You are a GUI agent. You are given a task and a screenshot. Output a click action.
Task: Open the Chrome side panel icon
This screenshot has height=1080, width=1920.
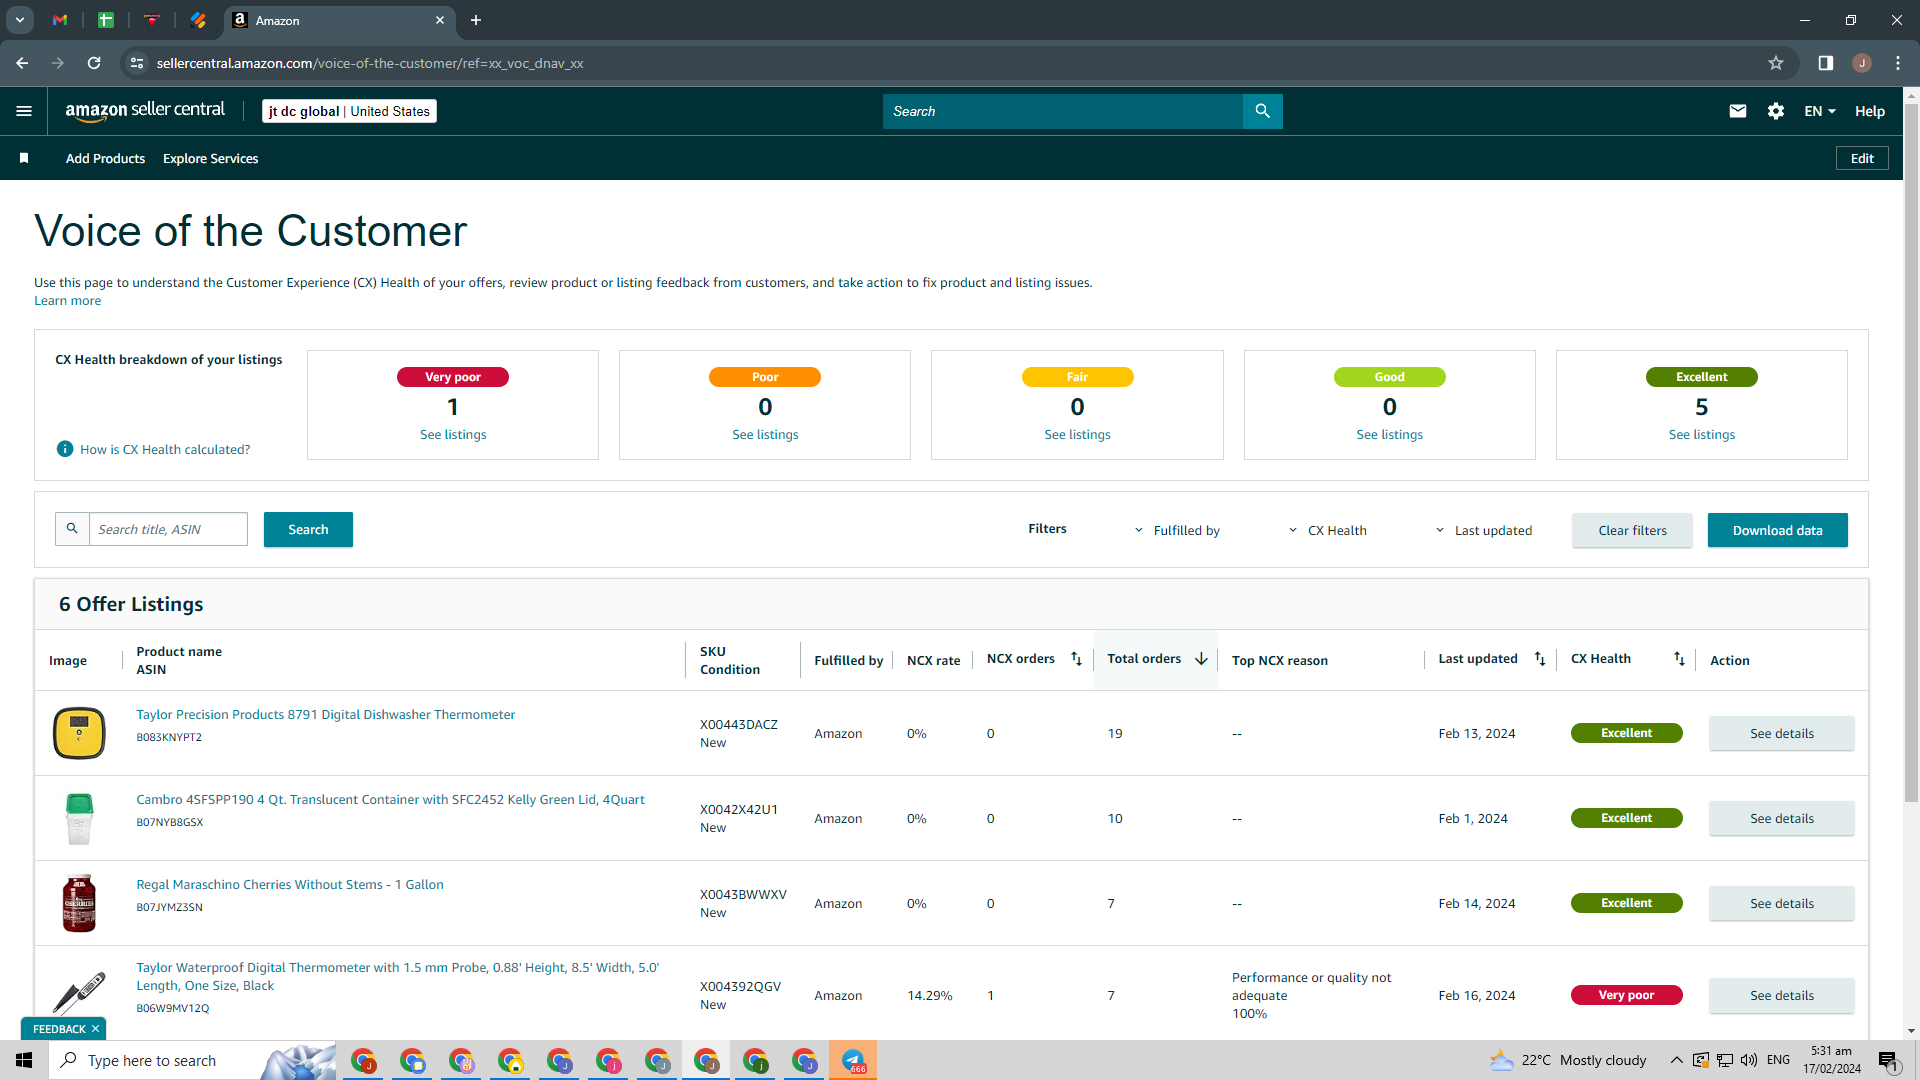click(1826, 63)
